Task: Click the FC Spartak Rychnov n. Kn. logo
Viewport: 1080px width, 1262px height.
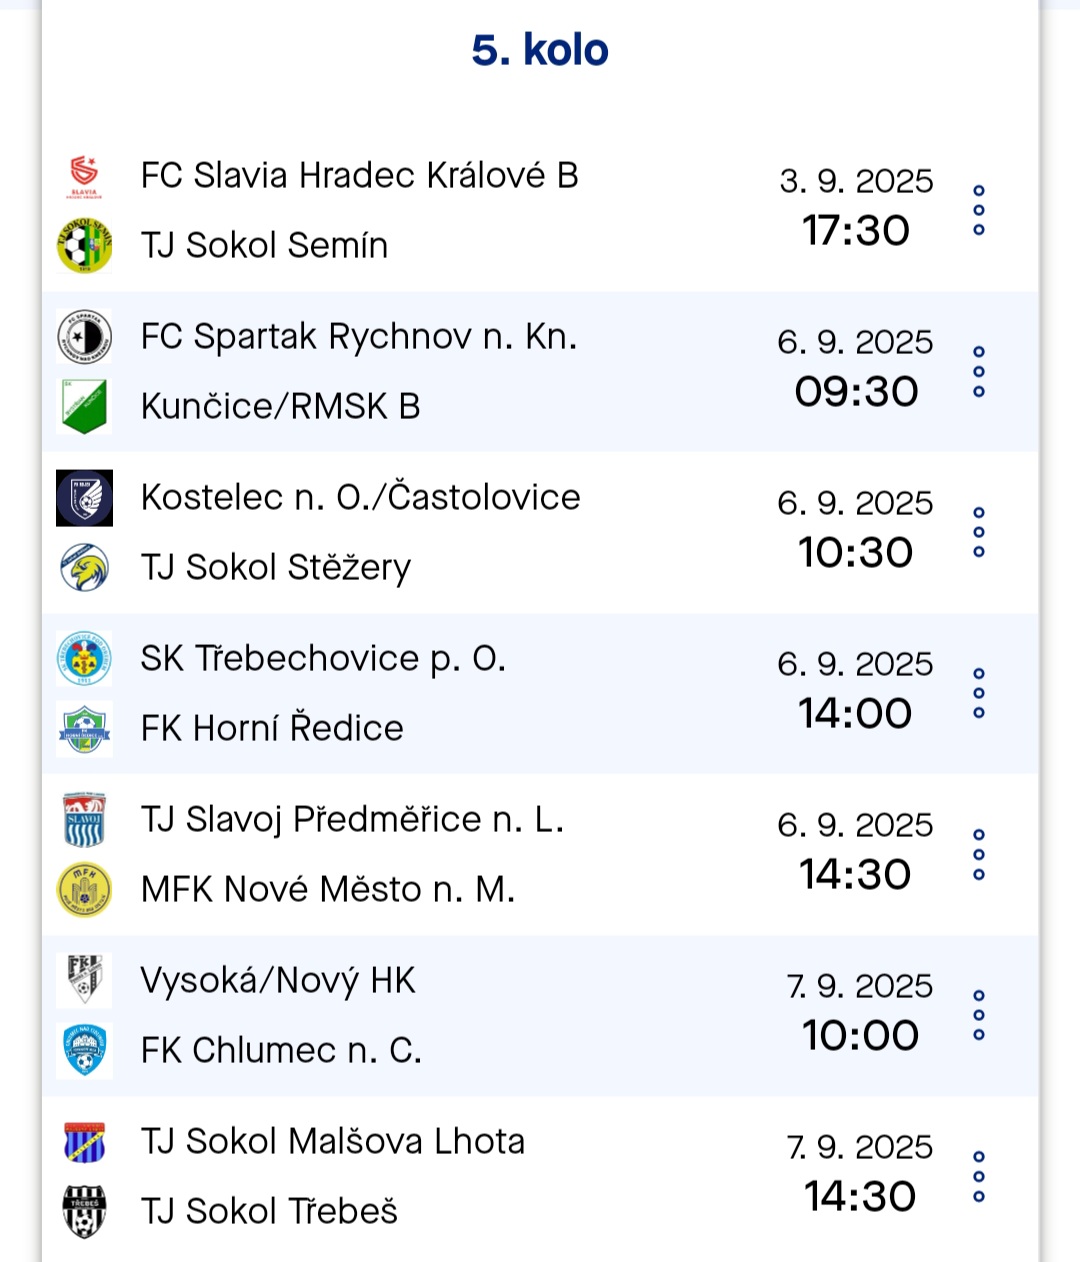Action: click(84, 337)
